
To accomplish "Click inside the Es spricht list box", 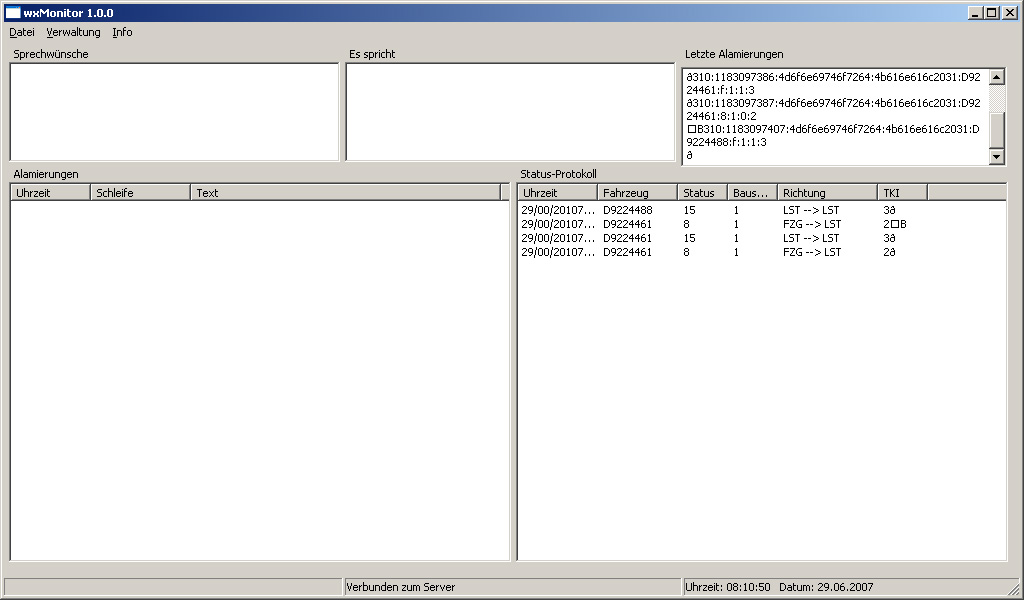I will pyautogui.click(x=510, y=112).
